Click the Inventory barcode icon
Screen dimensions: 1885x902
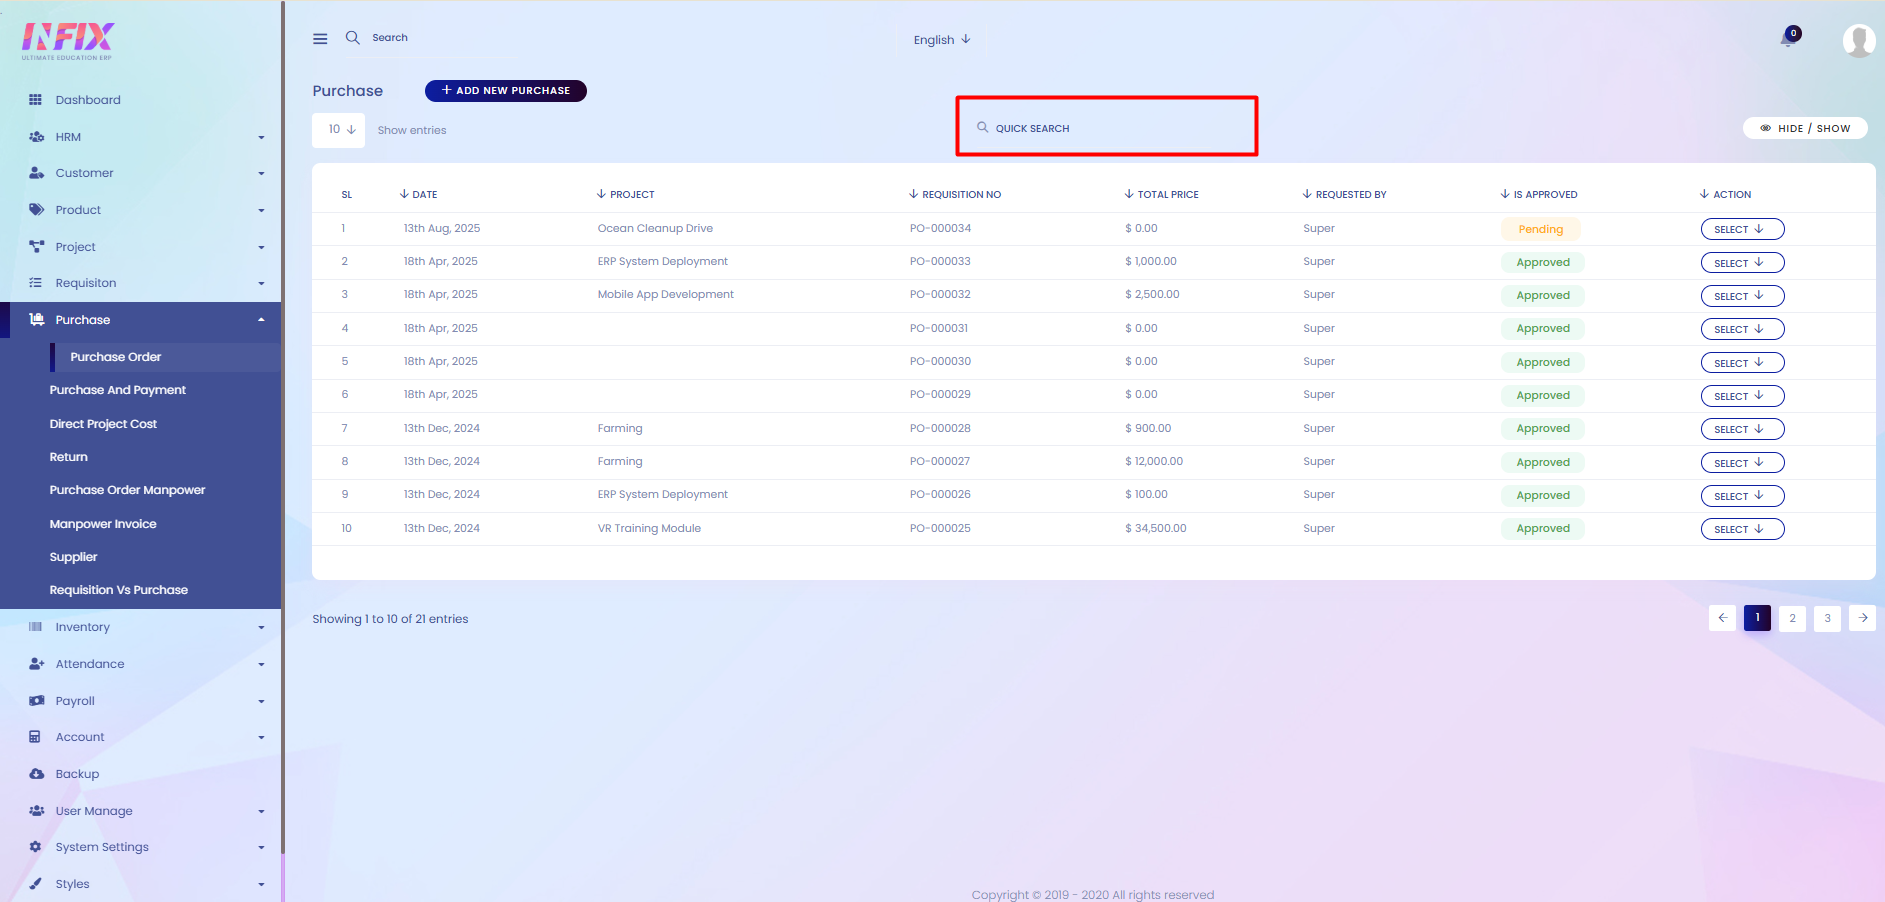click(36, 627)
